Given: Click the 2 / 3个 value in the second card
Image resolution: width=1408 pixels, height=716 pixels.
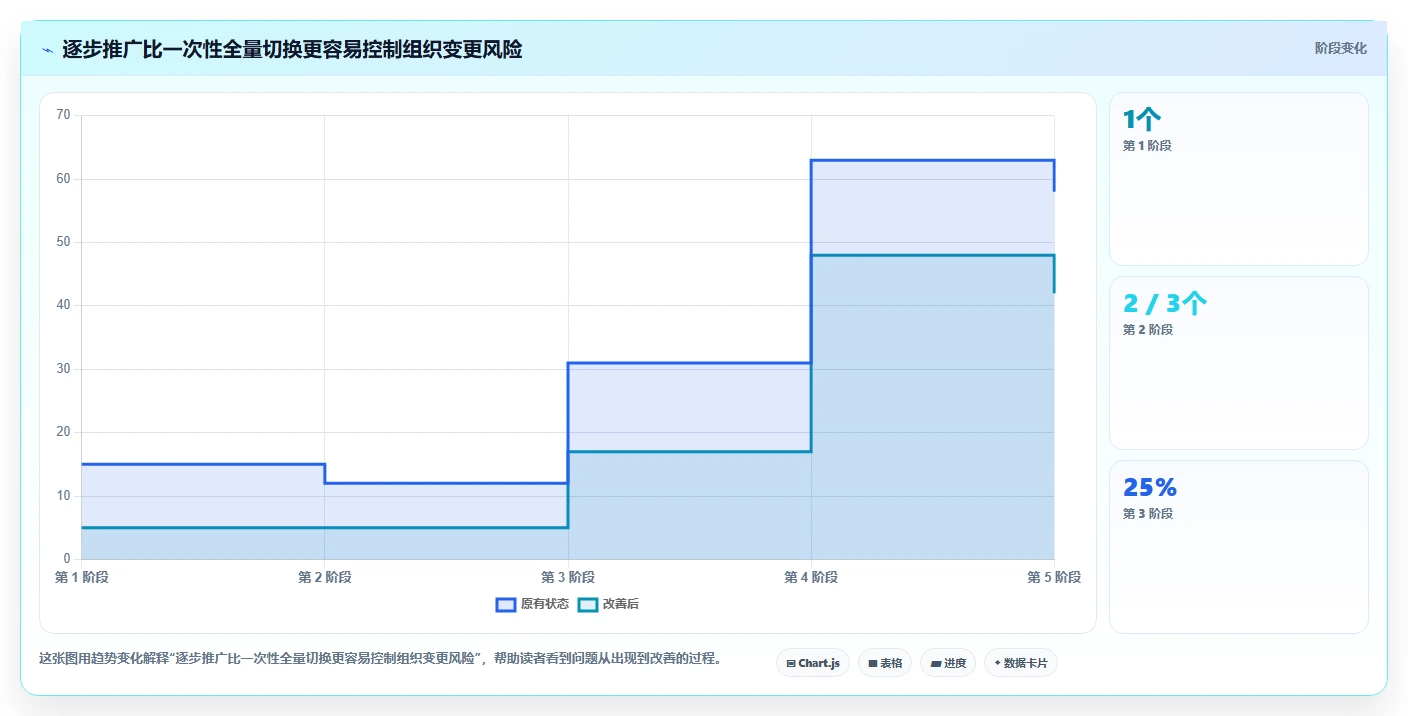Looking at the screenshot, I should [1165, 303].
